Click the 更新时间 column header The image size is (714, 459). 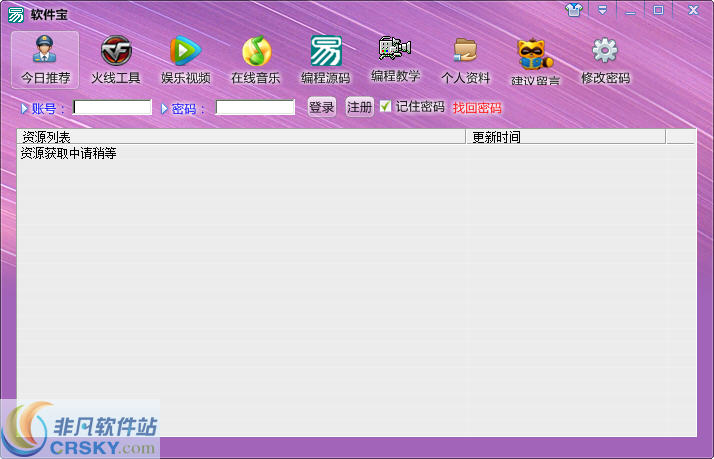point(566,137)
